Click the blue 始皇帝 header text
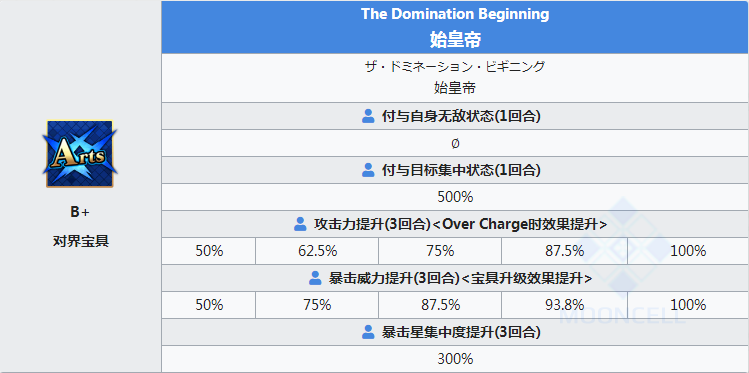The height and width of the screenshot is (373, 749). (x=455, y=40)
